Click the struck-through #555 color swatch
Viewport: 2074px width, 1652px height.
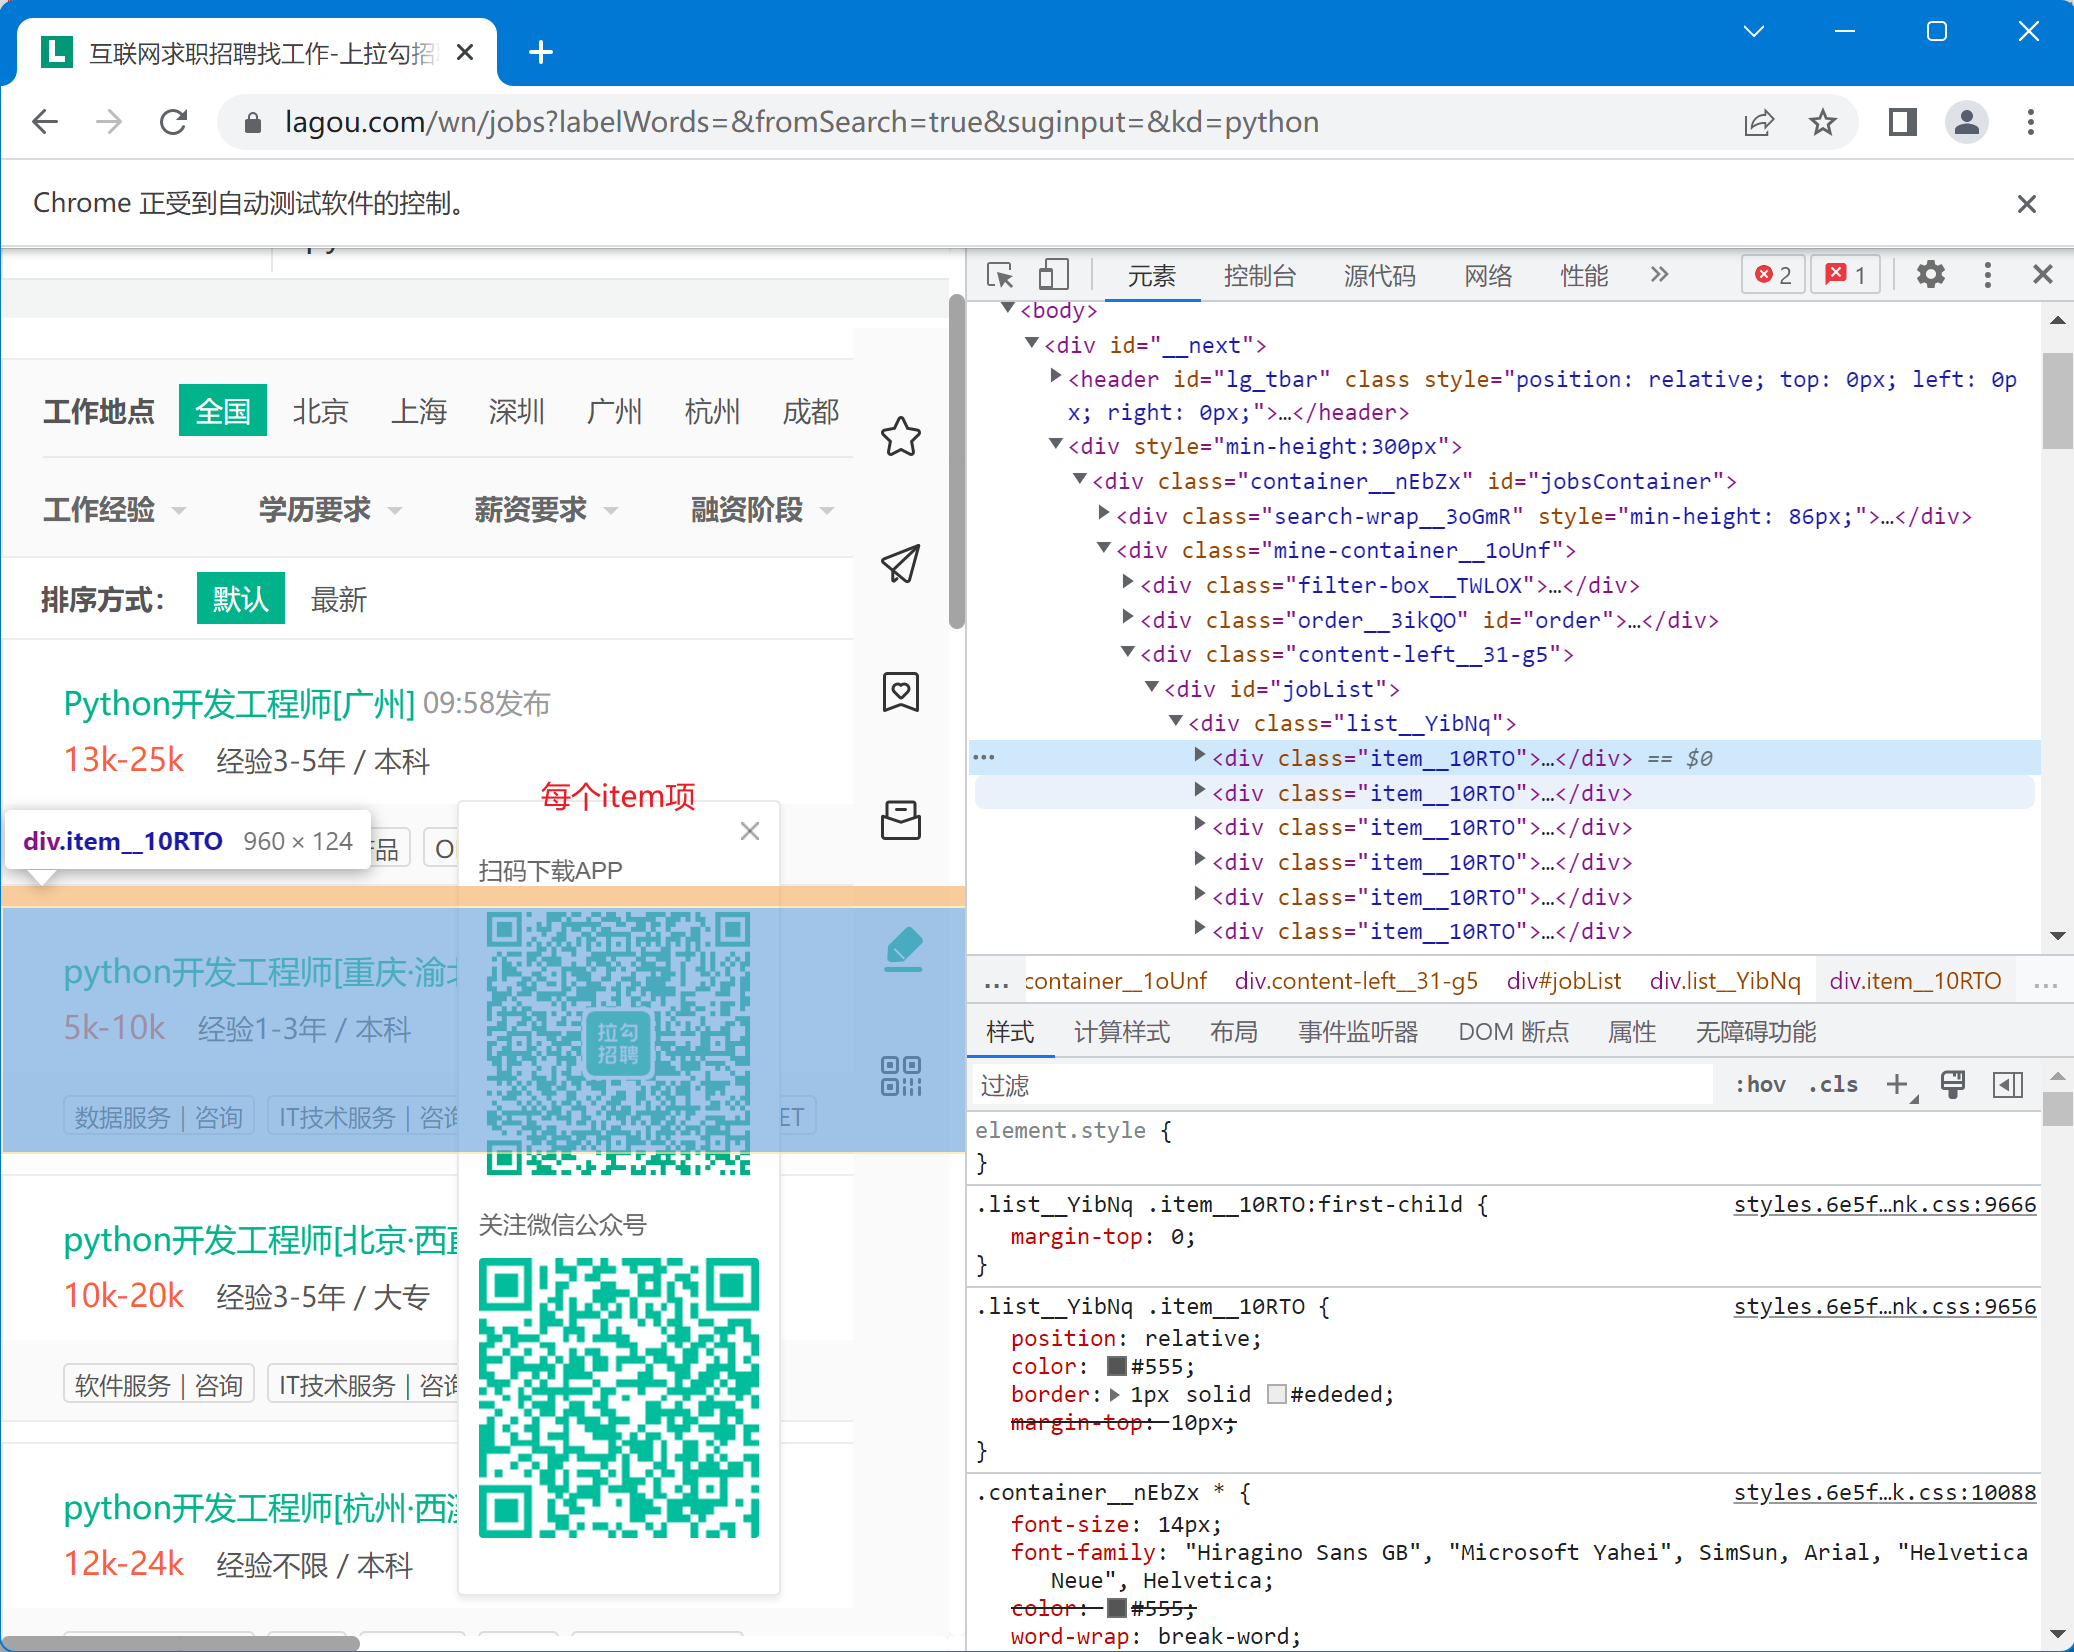1116,1608
